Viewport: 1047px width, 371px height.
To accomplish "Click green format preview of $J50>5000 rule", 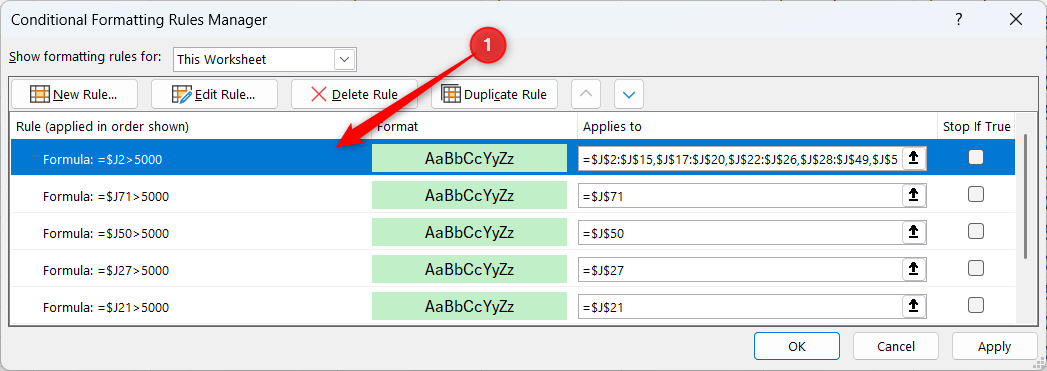I will pos(469,232).
